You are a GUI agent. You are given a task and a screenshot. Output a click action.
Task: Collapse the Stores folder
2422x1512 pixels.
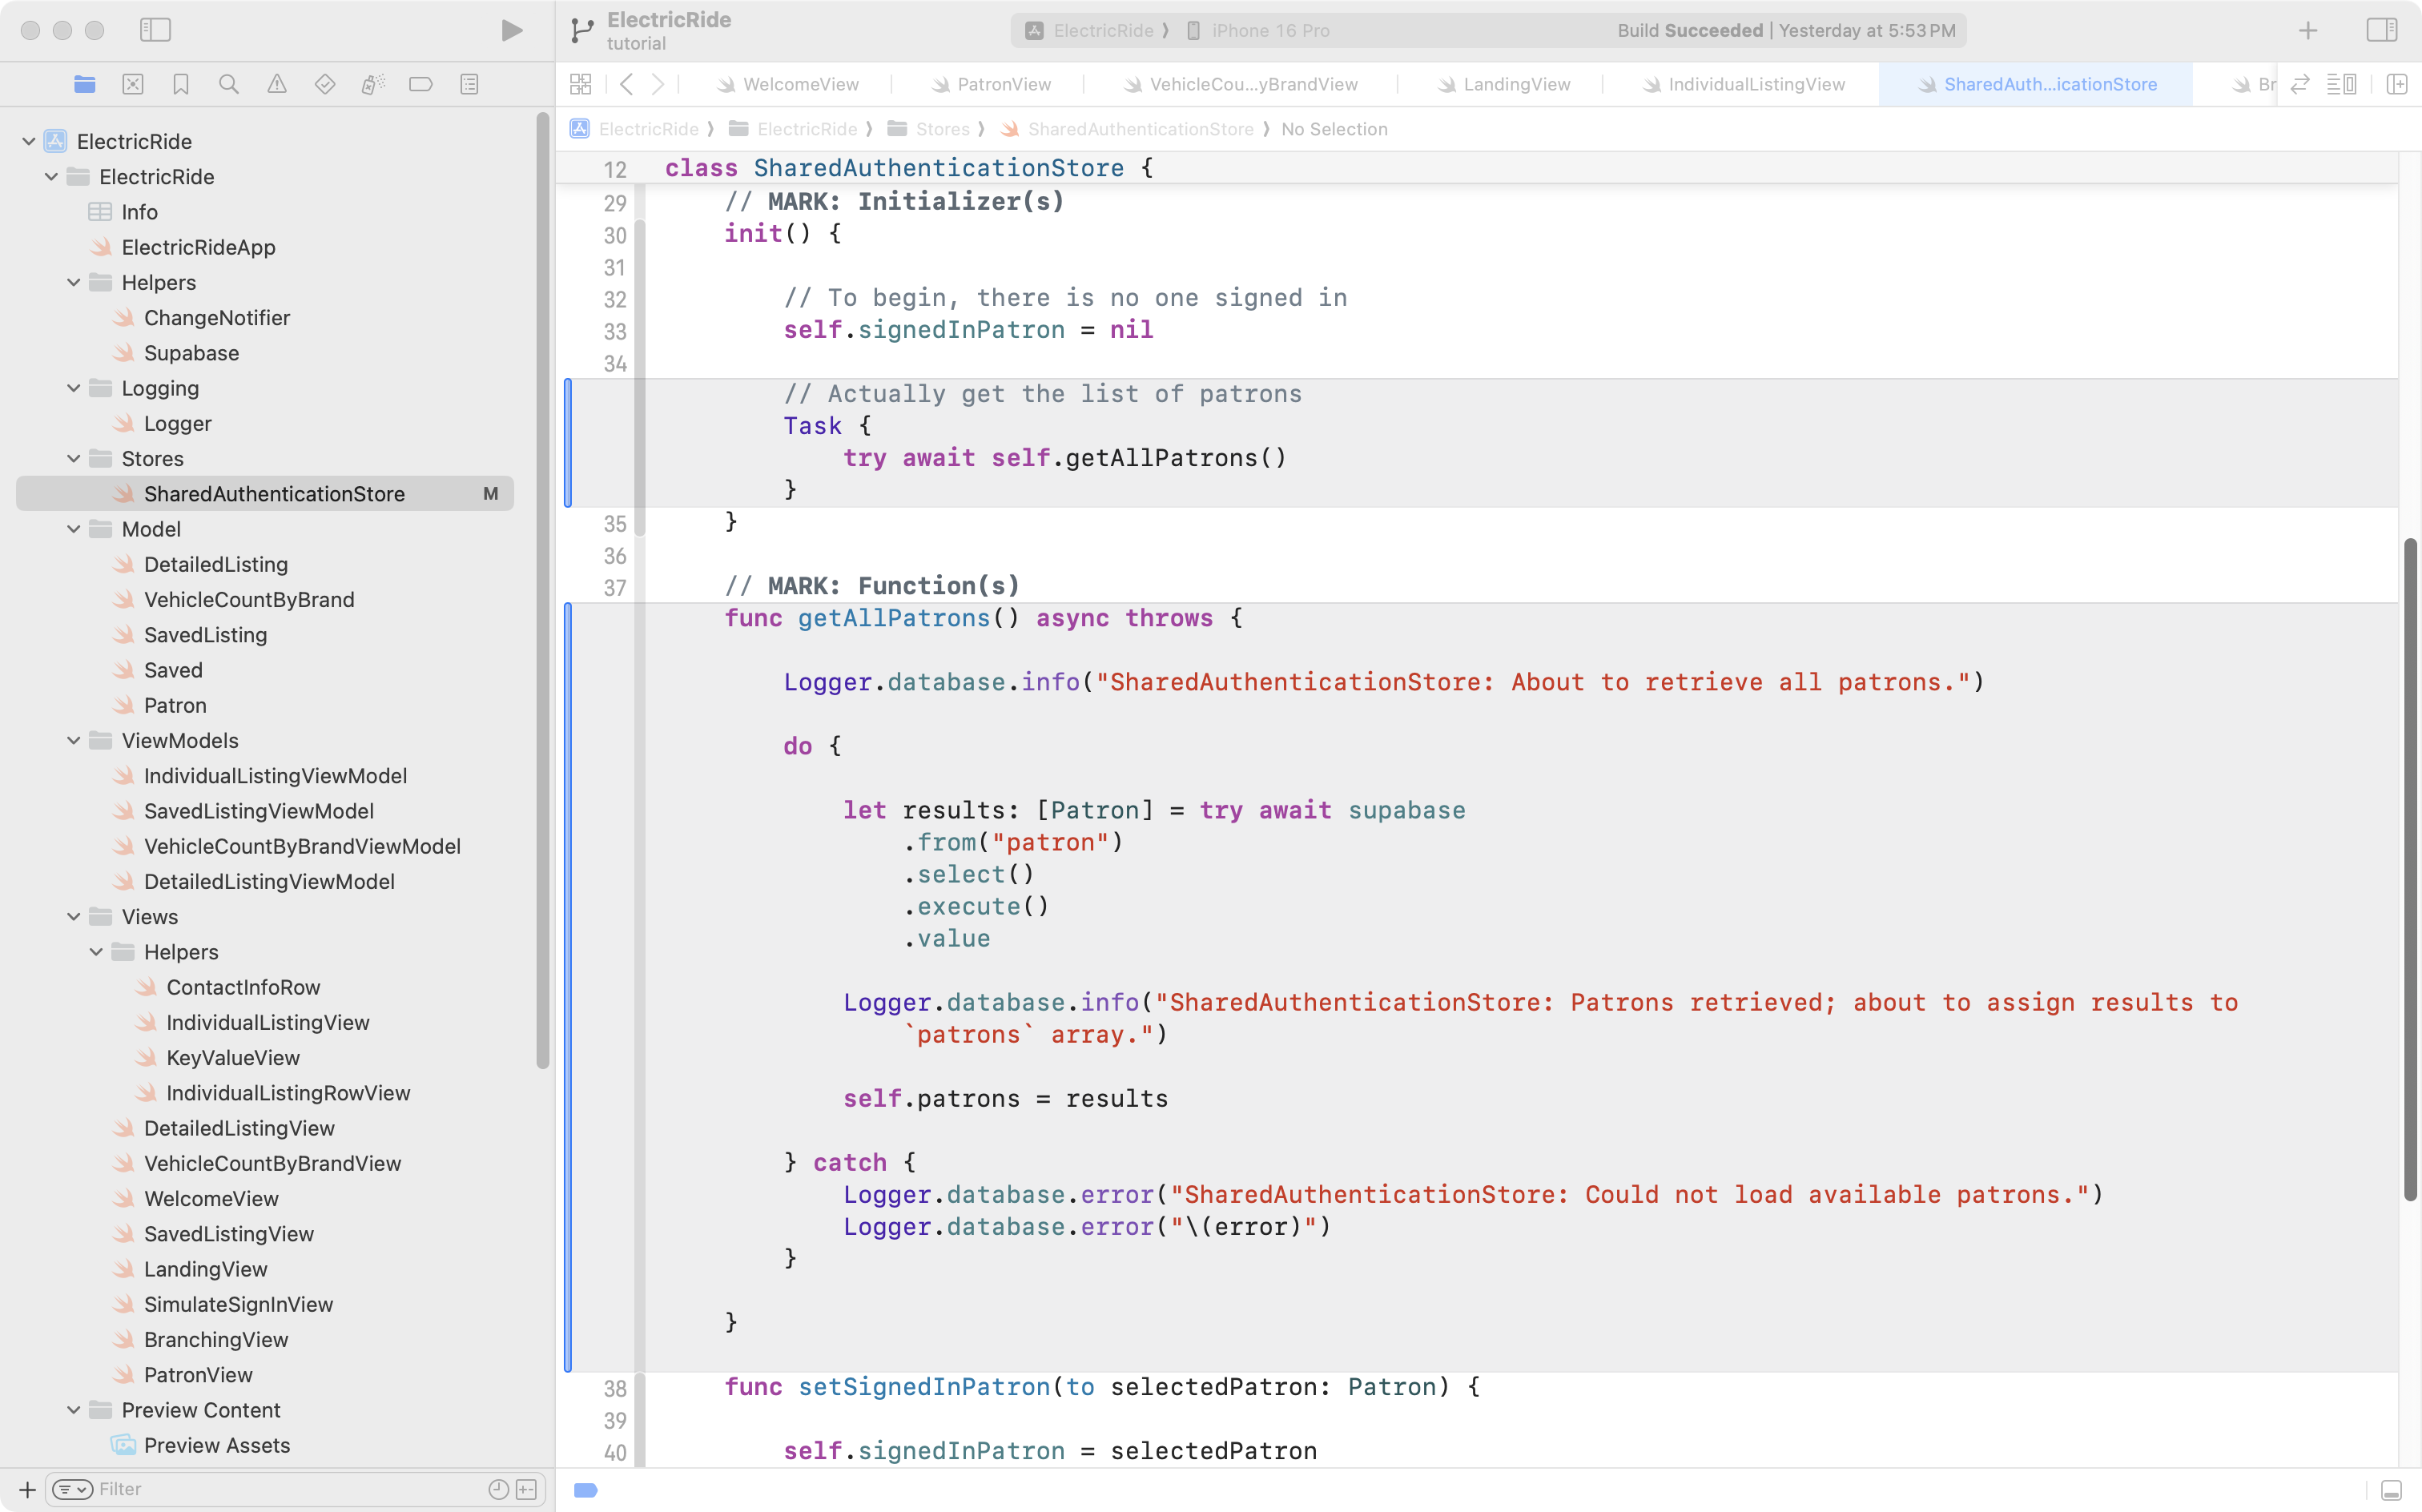click(x=74, y=459)
